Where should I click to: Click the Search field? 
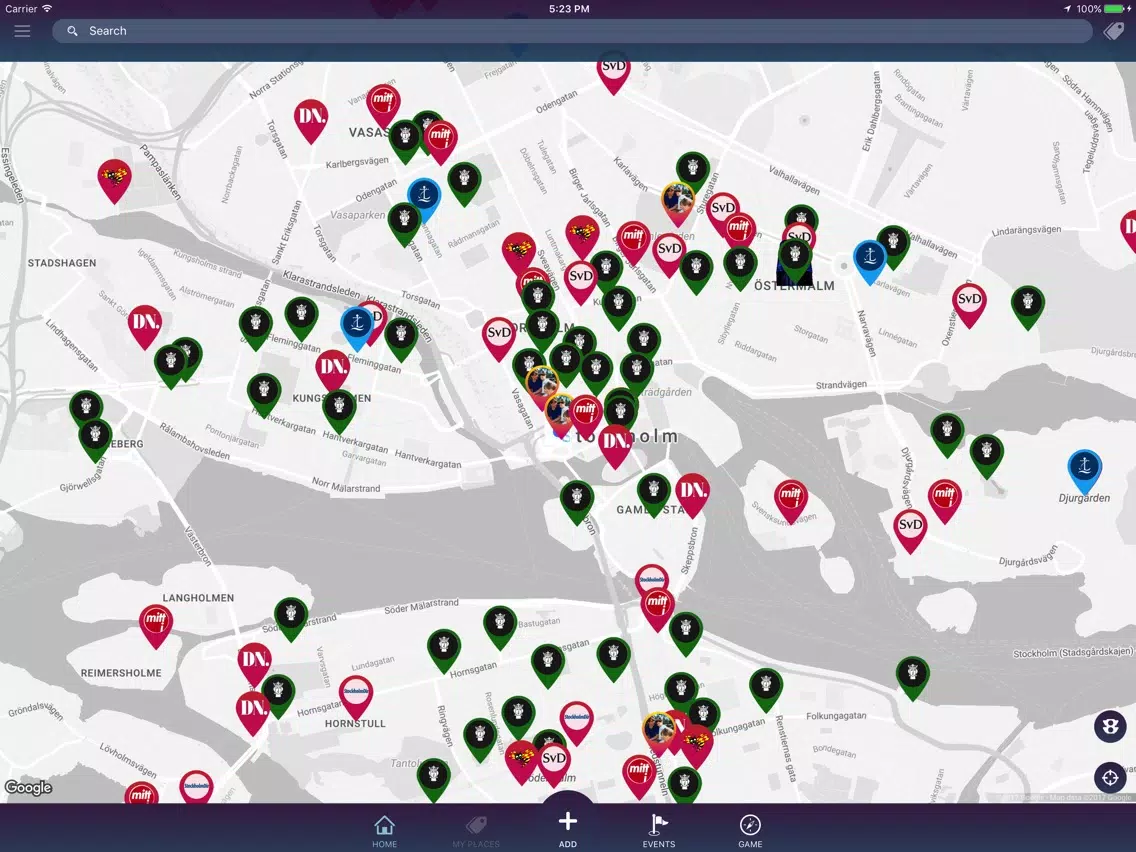[572, 30]
